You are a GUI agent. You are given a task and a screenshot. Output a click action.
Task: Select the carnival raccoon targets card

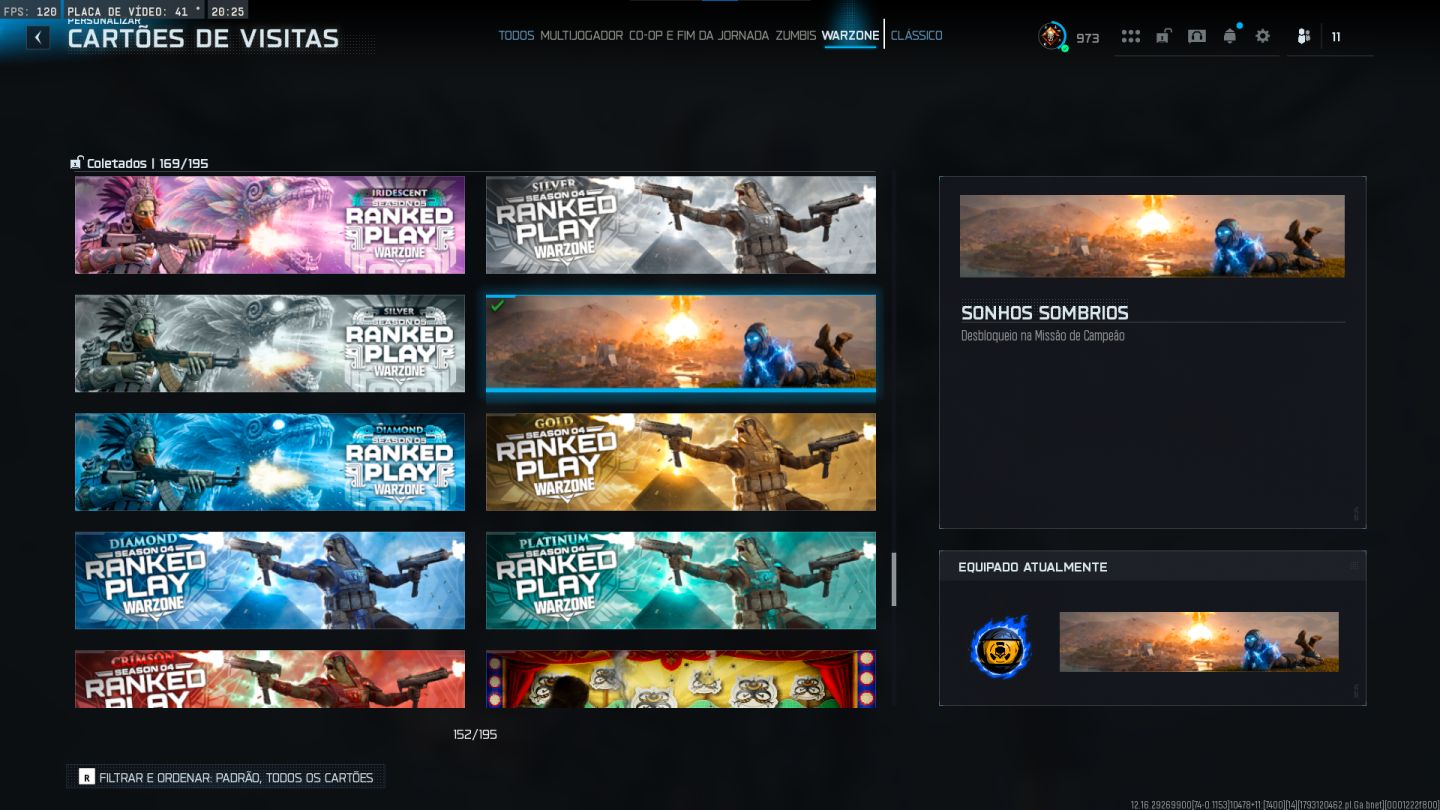click(681, 679)
